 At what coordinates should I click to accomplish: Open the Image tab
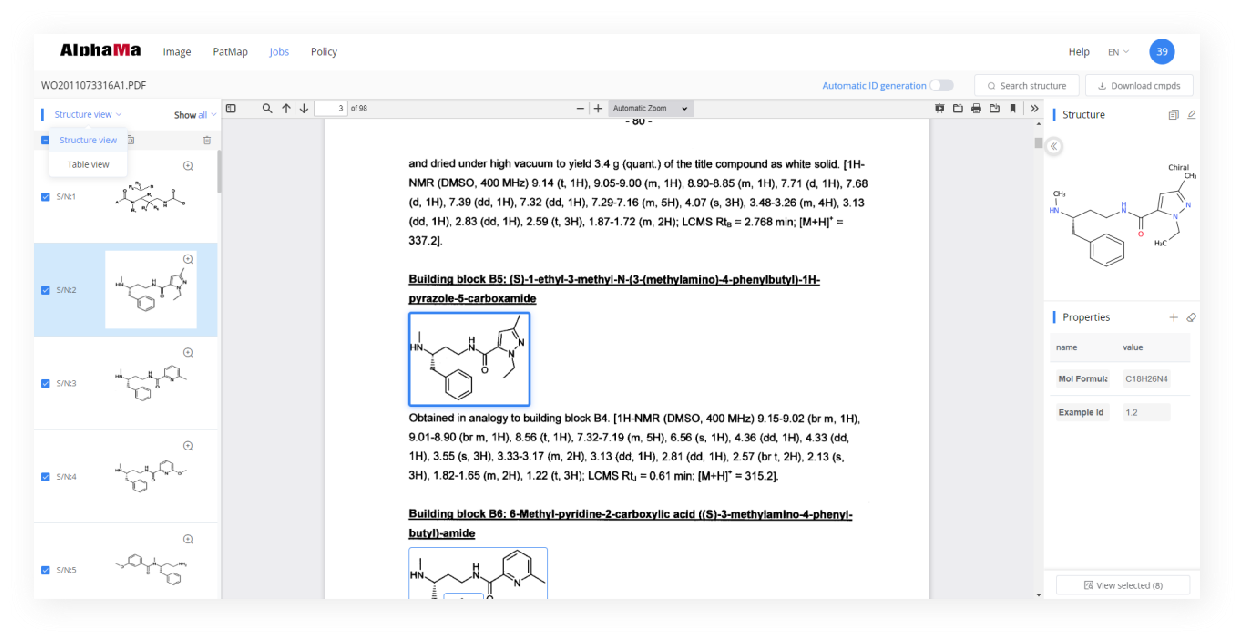(x=177, y=52)
